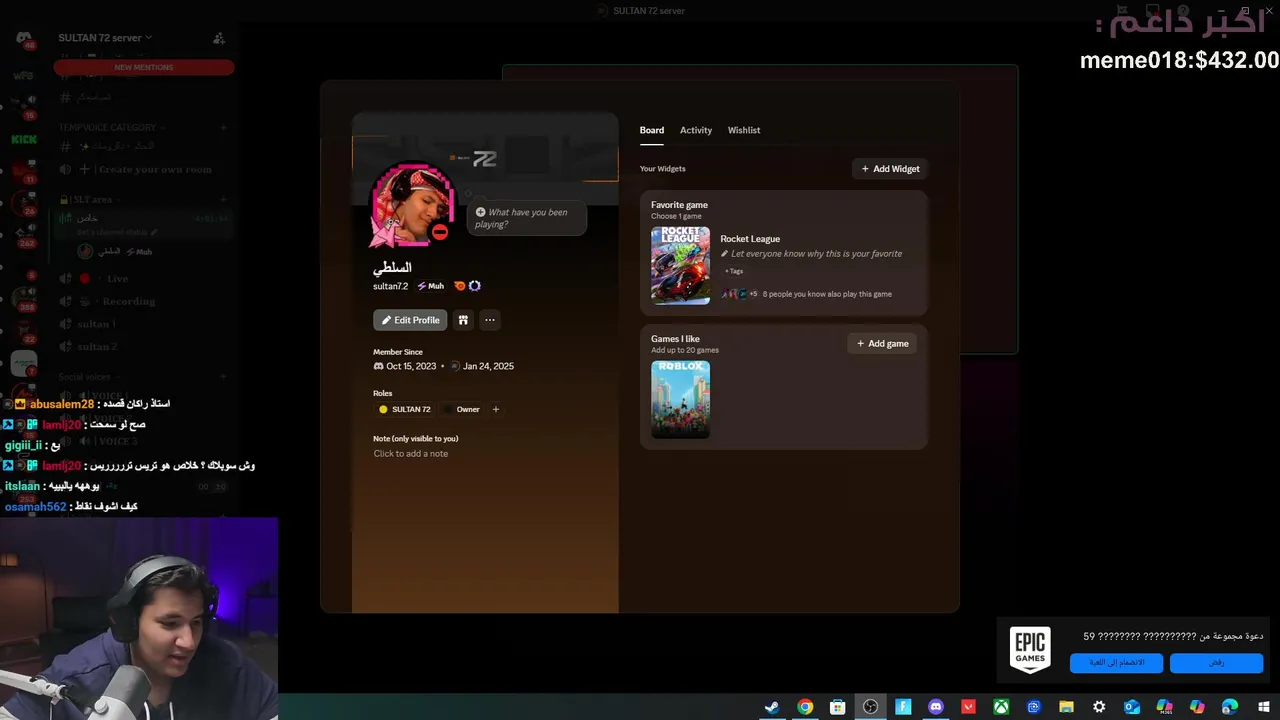Click the Do Not Disturb status indicator
The width and height of the screenshot is (1280, 720).
tap(440, 232)
